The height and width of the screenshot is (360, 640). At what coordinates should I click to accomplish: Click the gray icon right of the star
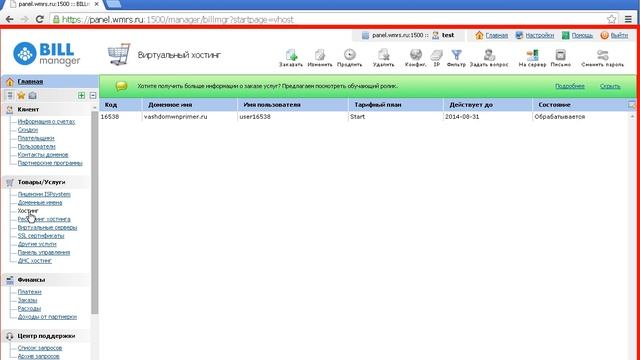click(33, 96)
